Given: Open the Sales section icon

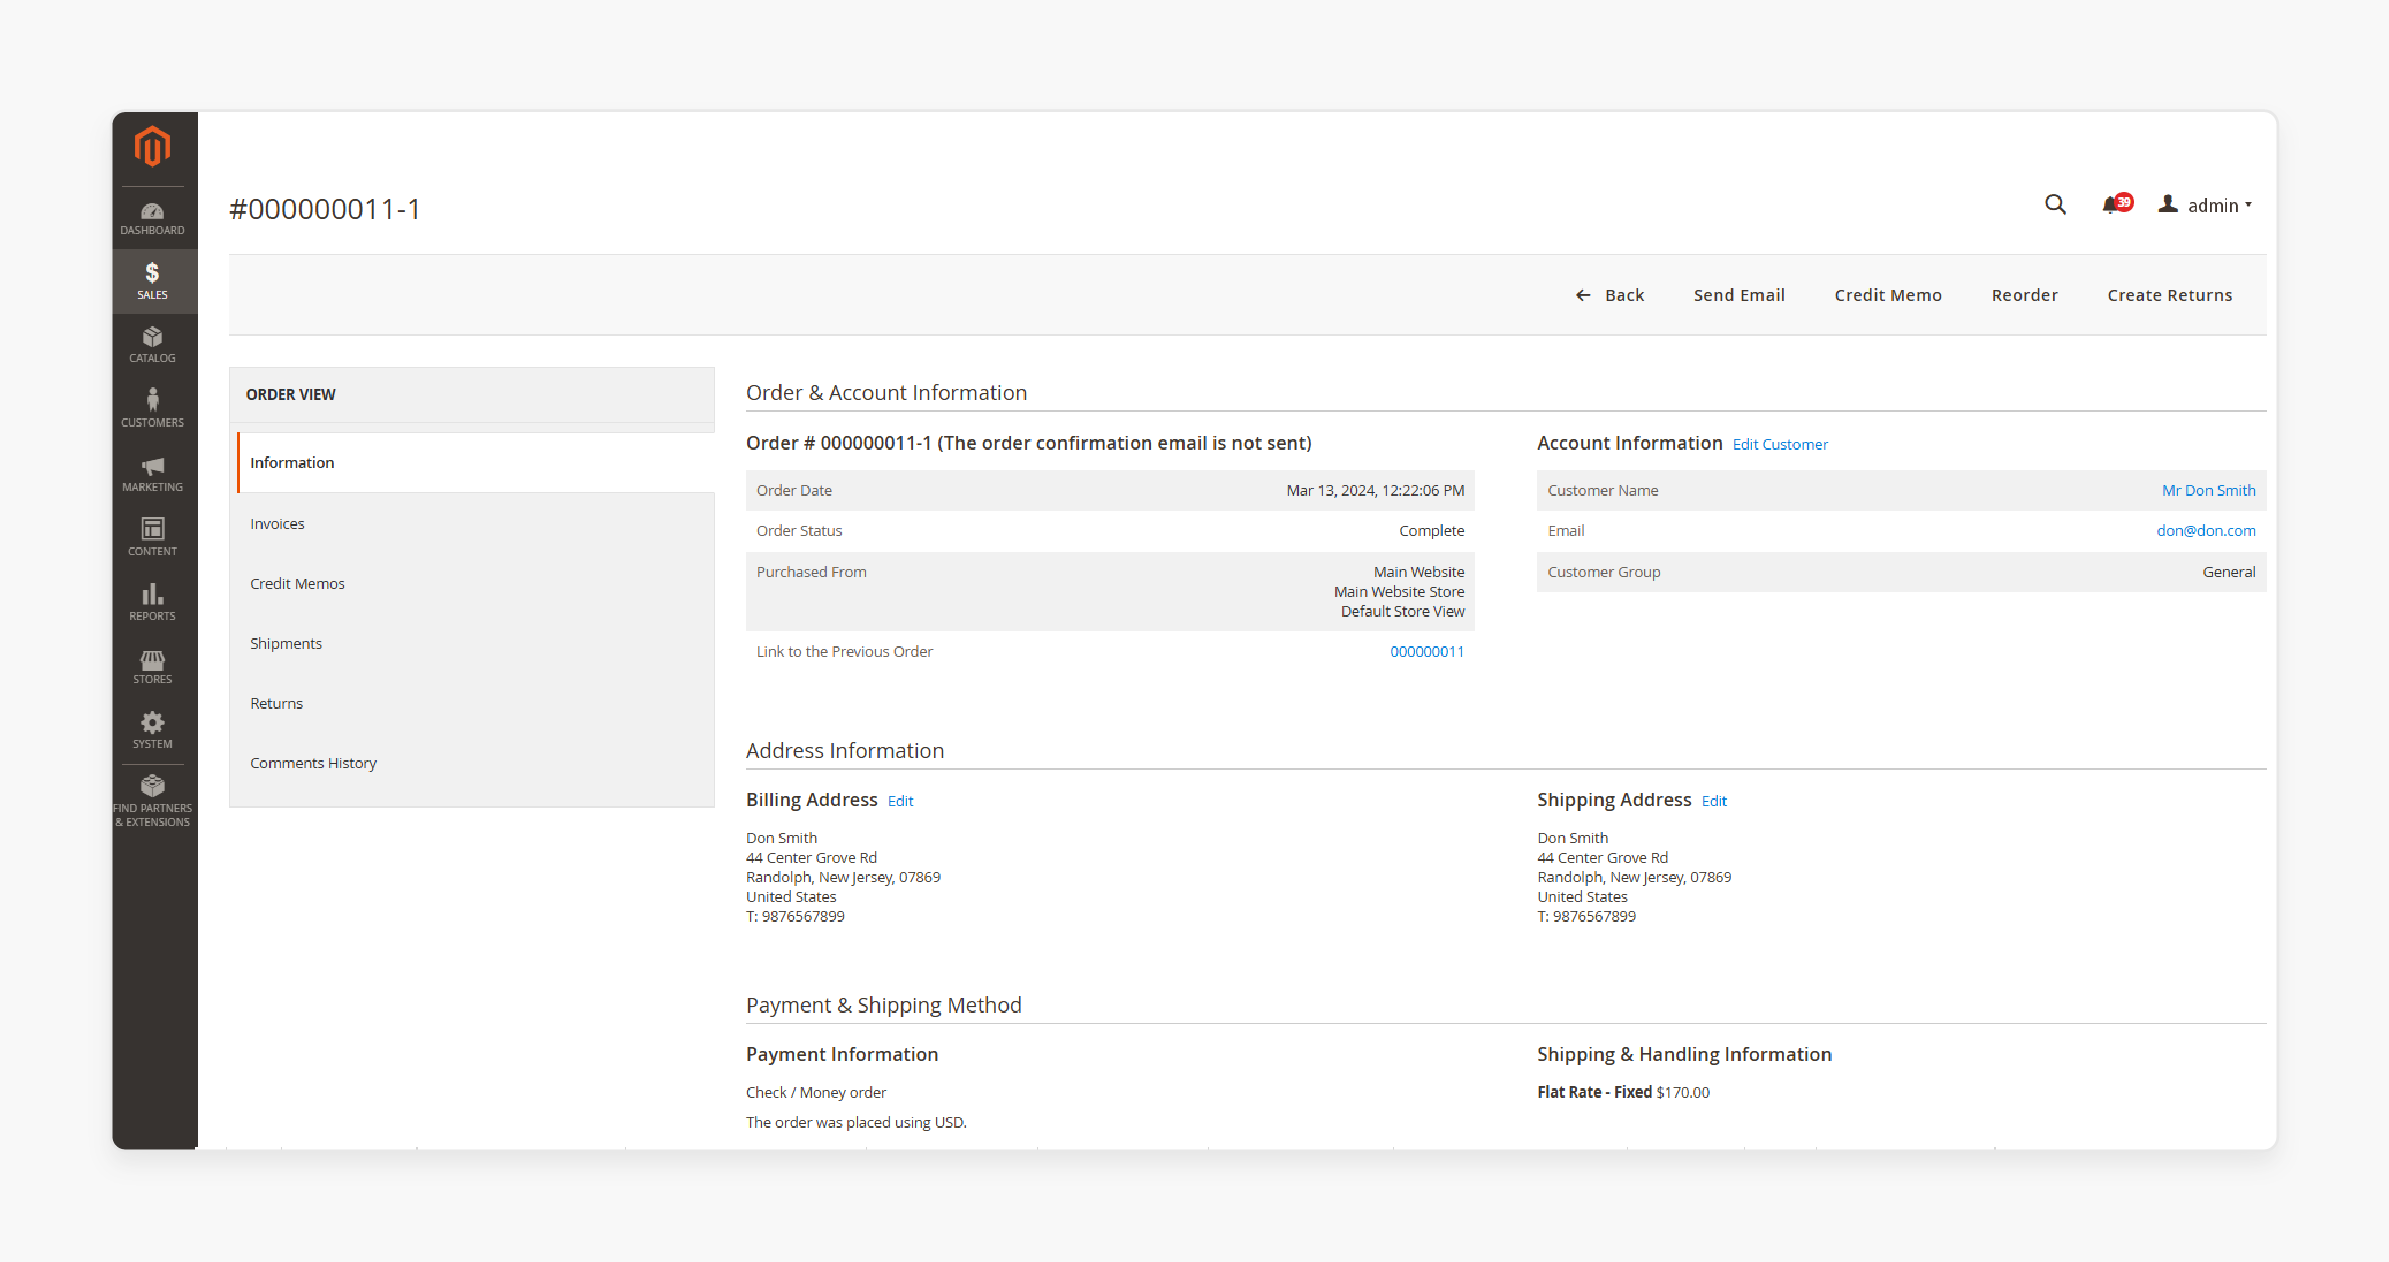Looking at the screenshot, I should (x=152, y=281).
